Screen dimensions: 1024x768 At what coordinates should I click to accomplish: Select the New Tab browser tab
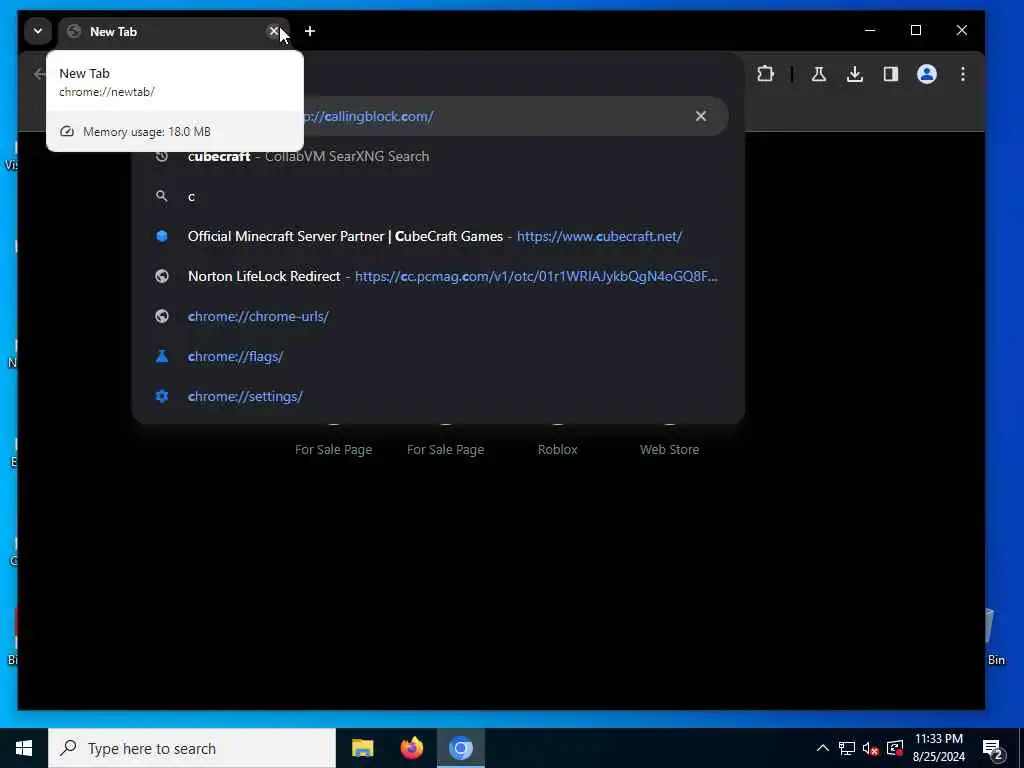pyautogui.click(x=173, y=31)
